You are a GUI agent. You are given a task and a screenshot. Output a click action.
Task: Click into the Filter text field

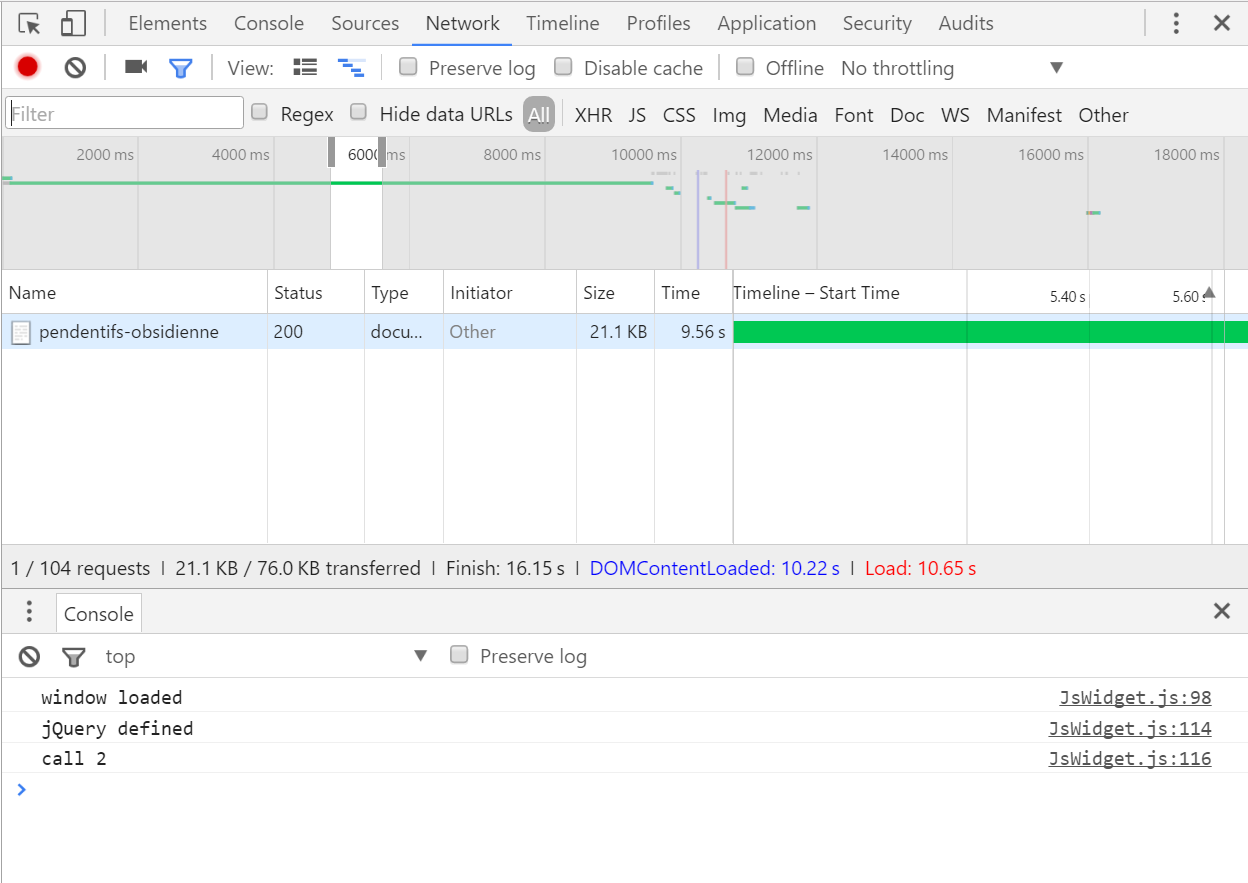(124, 113)
